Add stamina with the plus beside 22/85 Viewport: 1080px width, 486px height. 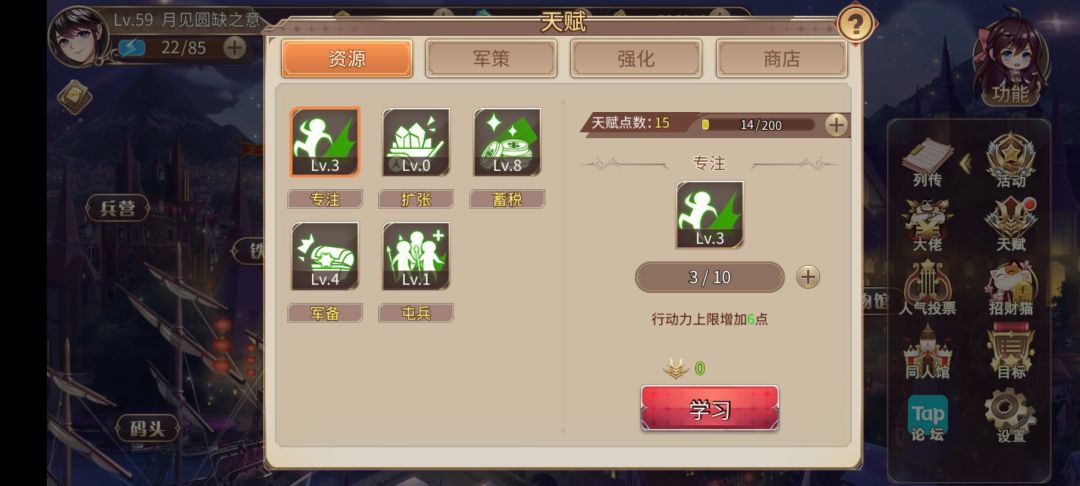234,47
